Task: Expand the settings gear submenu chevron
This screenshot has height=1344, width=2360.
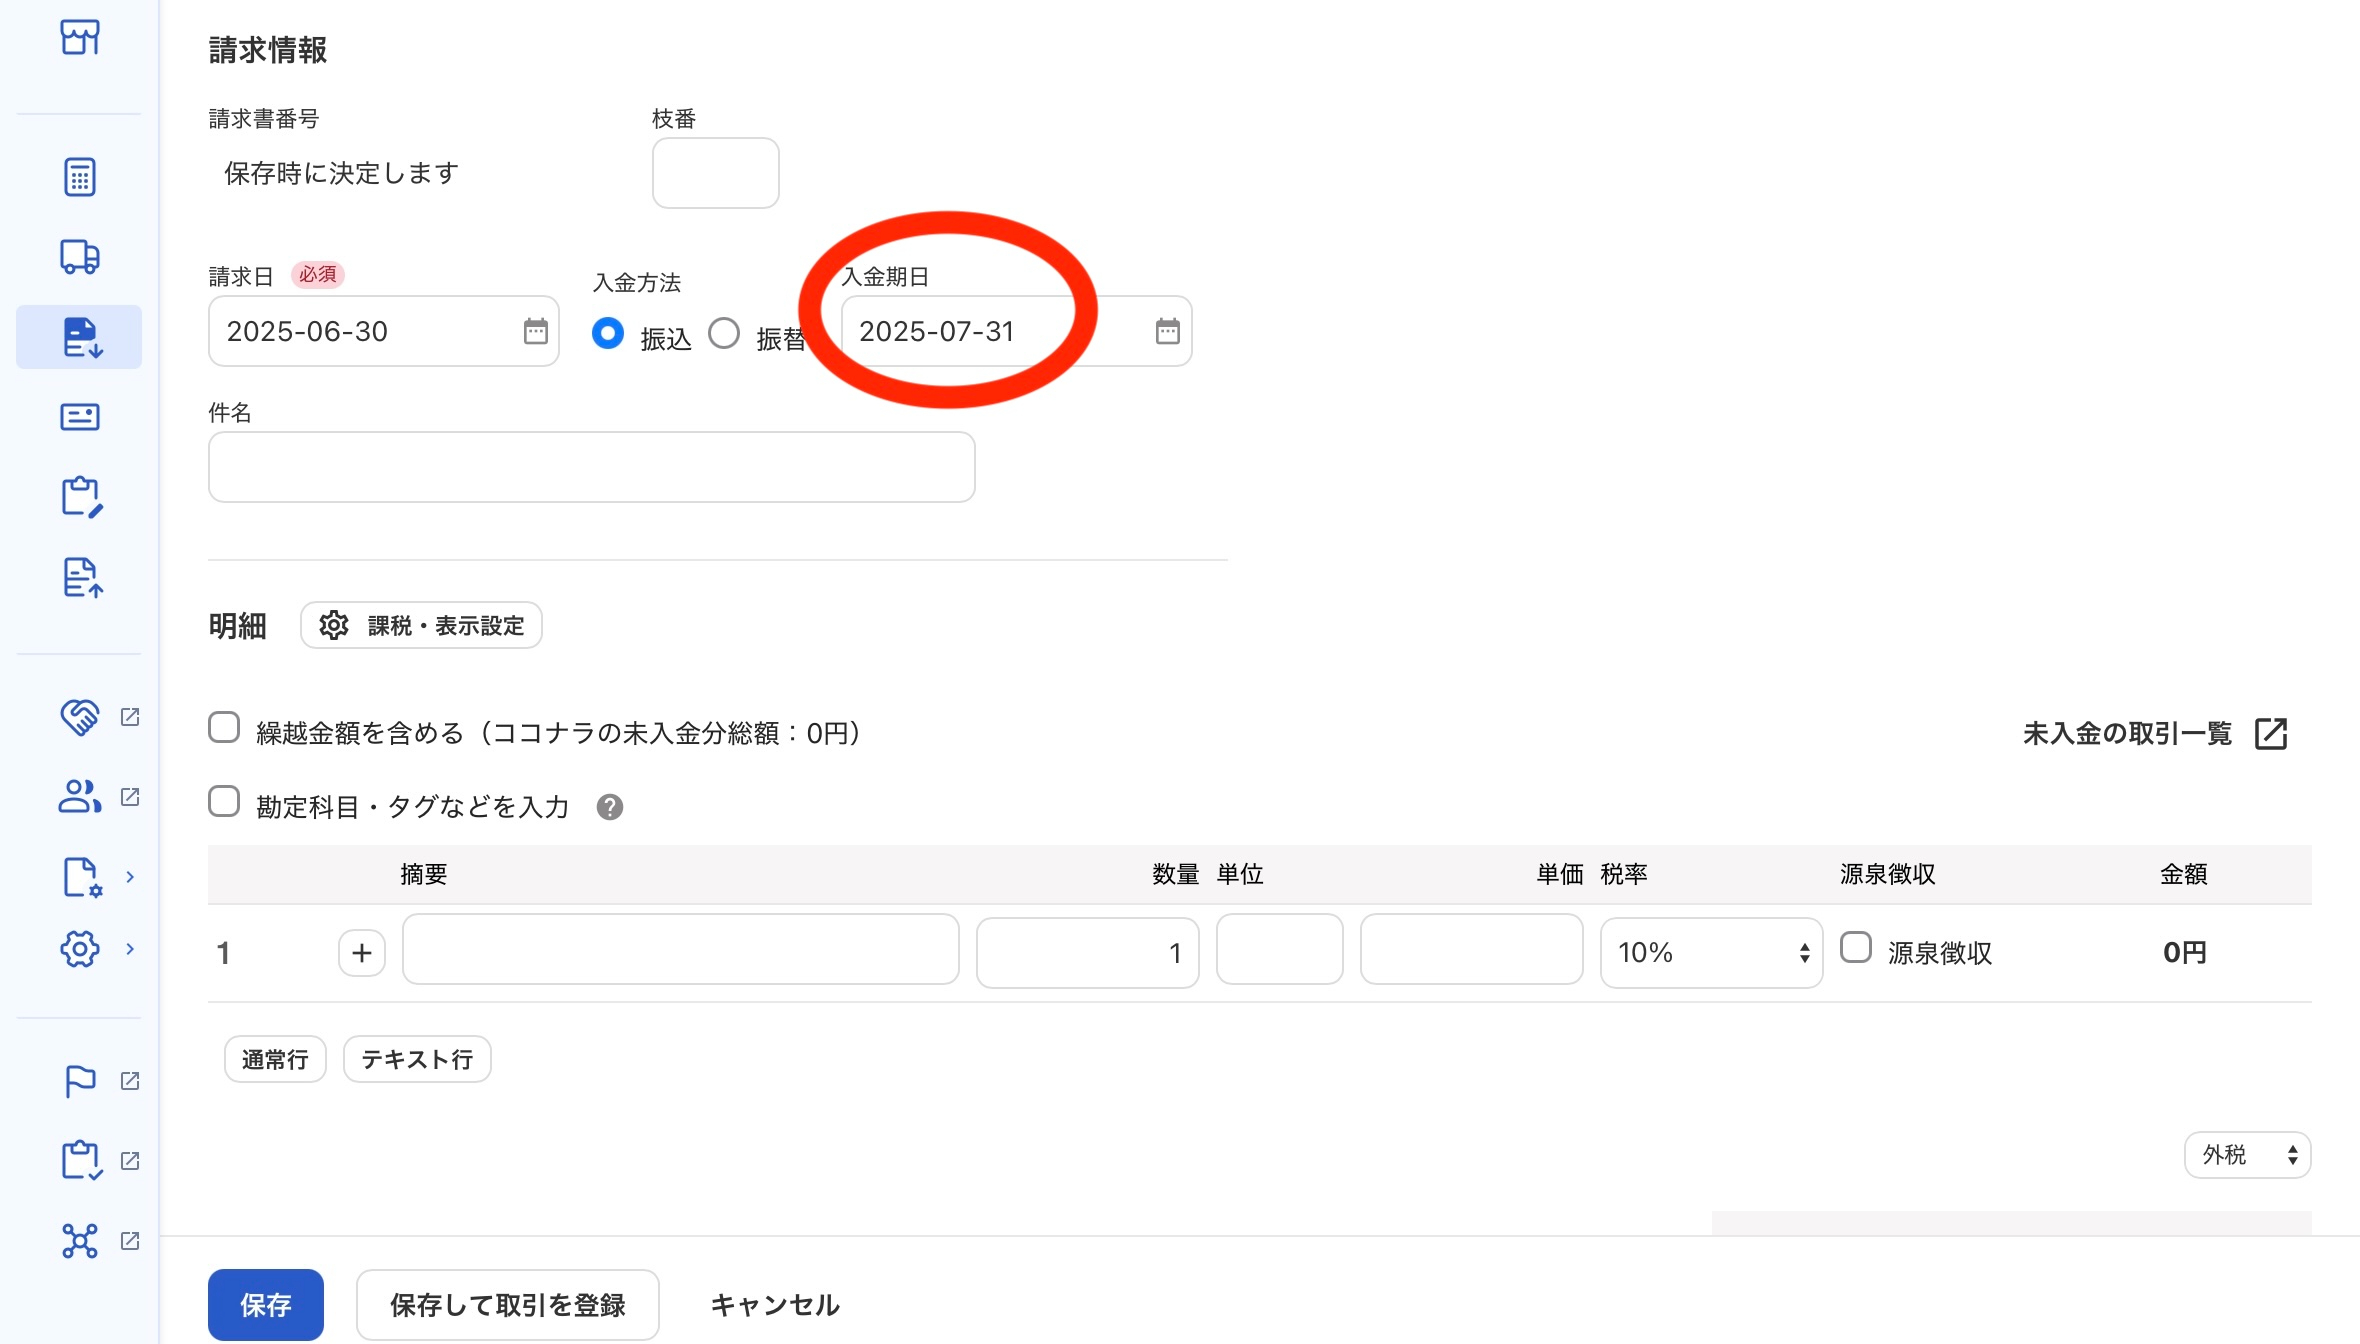Action: pos(130,950)
